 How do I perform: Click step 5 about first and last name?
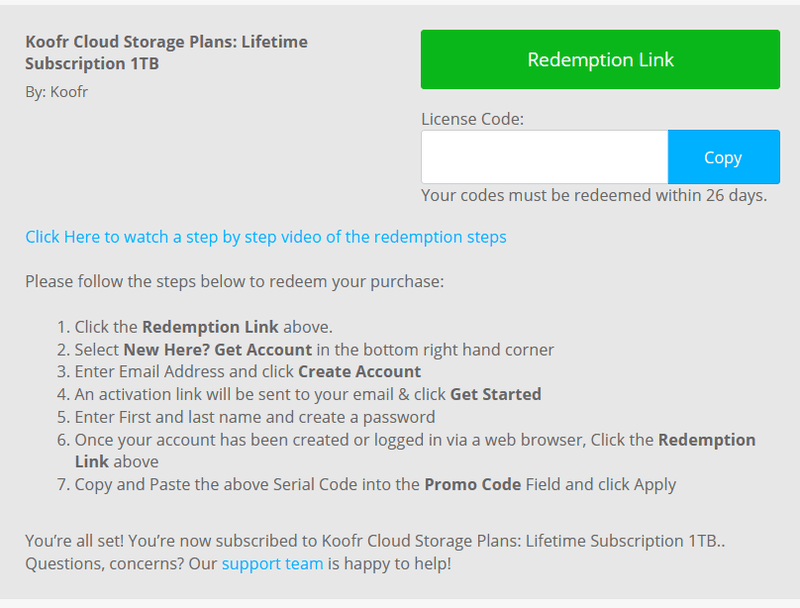point(255,417)
